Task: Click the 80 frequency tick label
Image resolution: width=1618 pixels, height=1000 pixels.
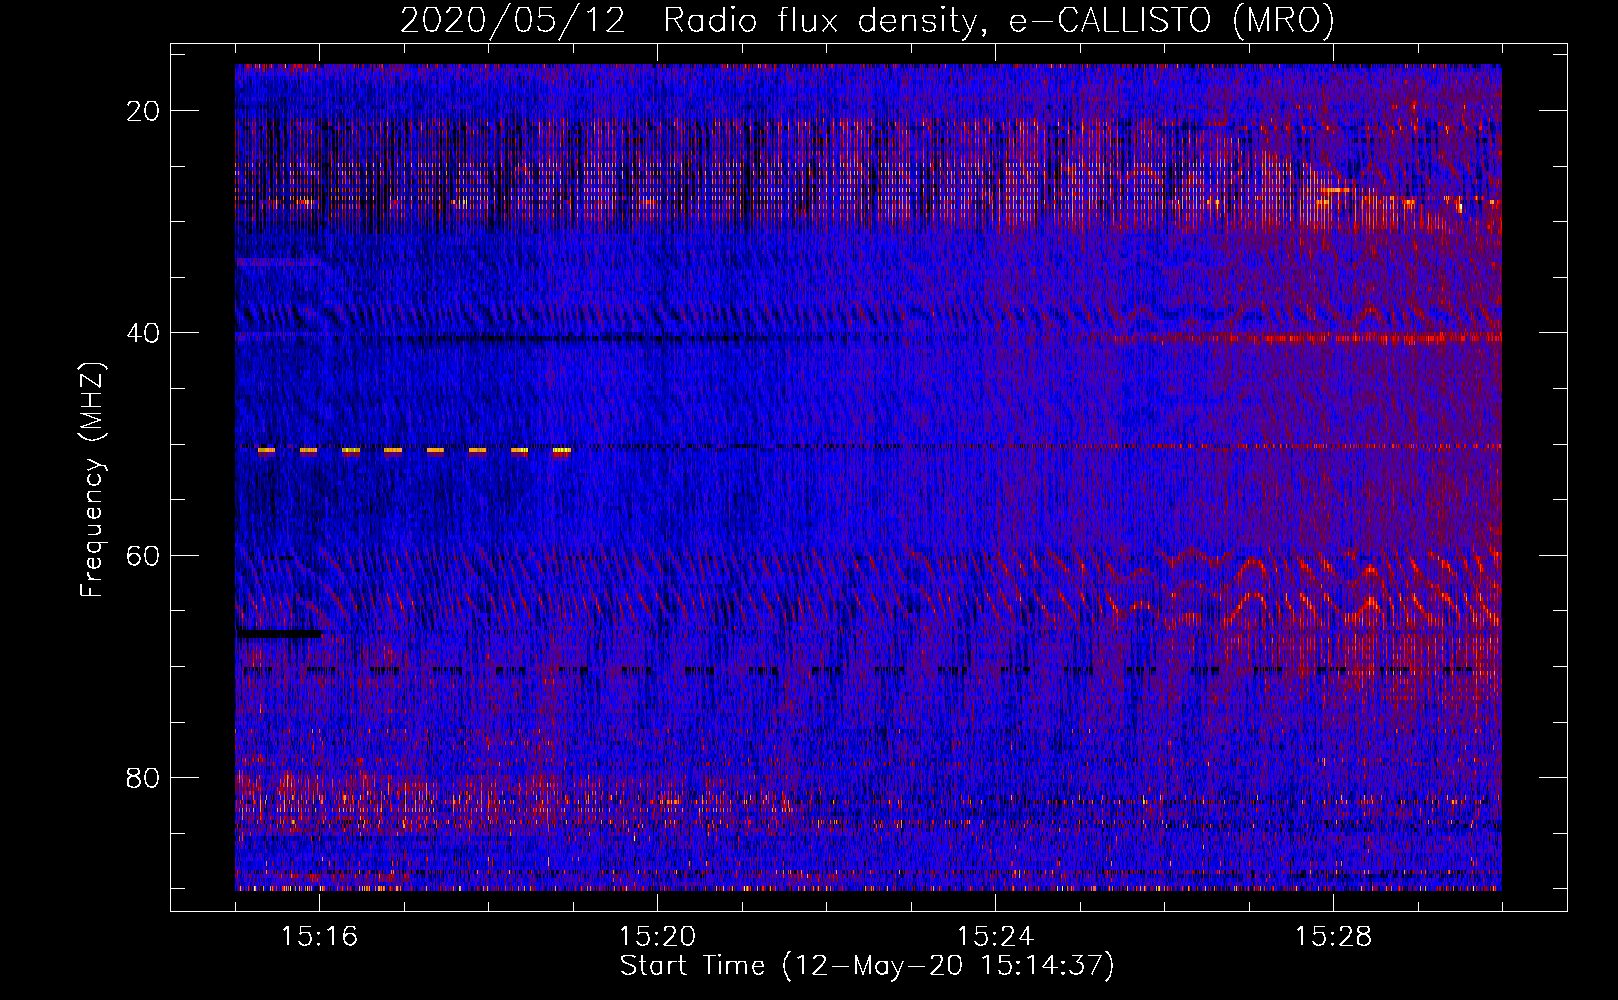Action: [x=143, y=777]
